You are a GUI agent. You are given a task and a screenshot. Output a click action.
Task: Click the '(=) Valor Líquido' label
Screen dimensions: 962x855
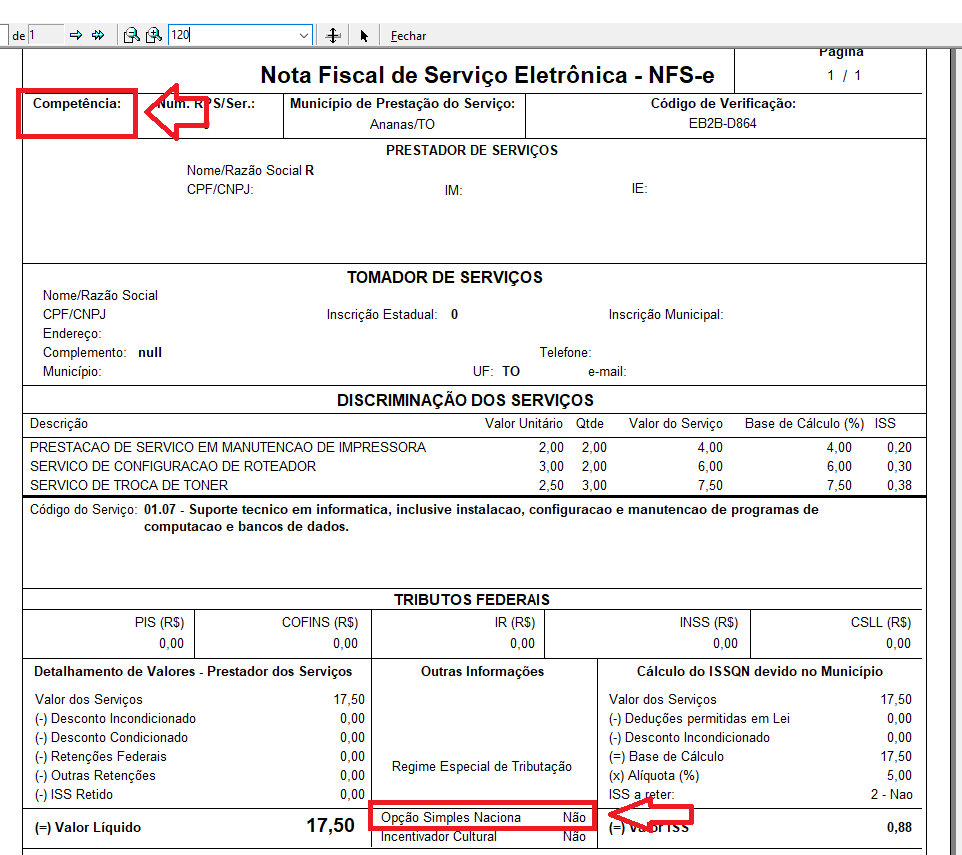pos(88,827)
